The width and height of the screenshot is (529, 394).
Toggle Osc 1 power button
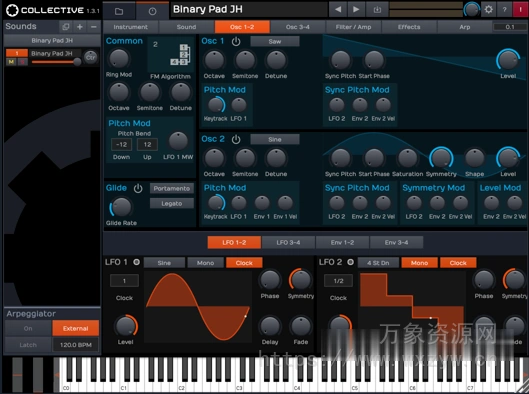coord(236,41)
